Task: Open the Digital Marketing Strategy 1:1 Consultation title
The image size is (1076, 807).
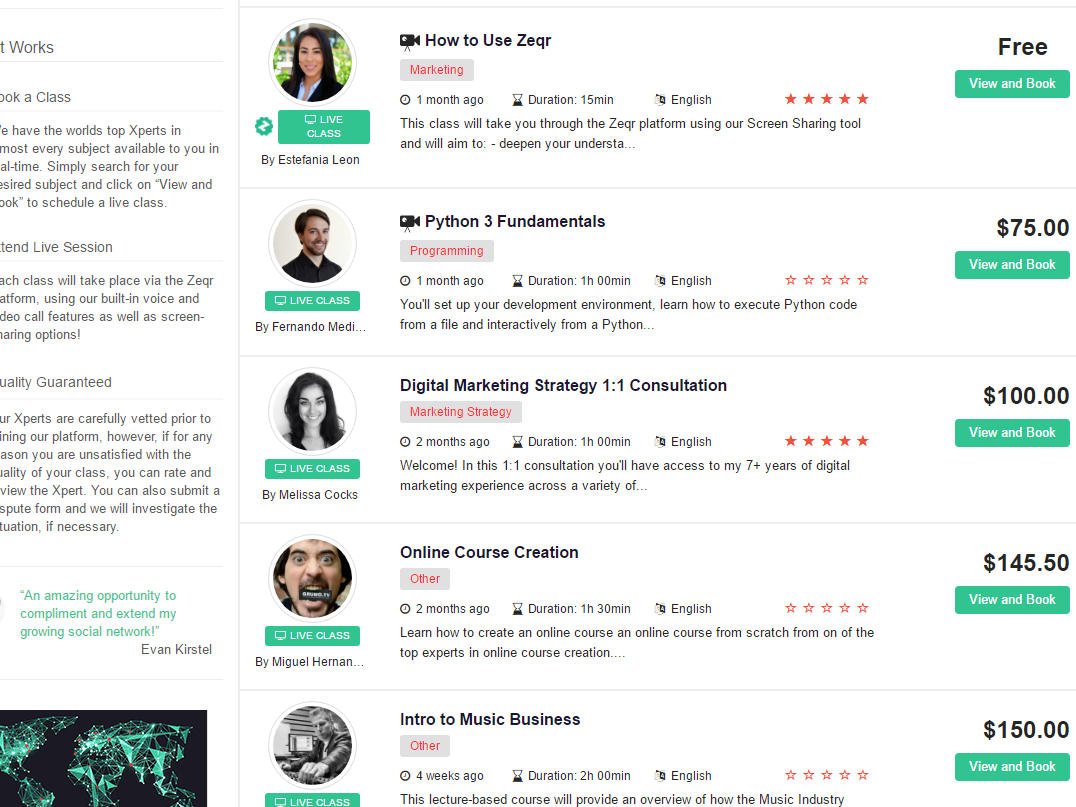Action: point(563,386)
